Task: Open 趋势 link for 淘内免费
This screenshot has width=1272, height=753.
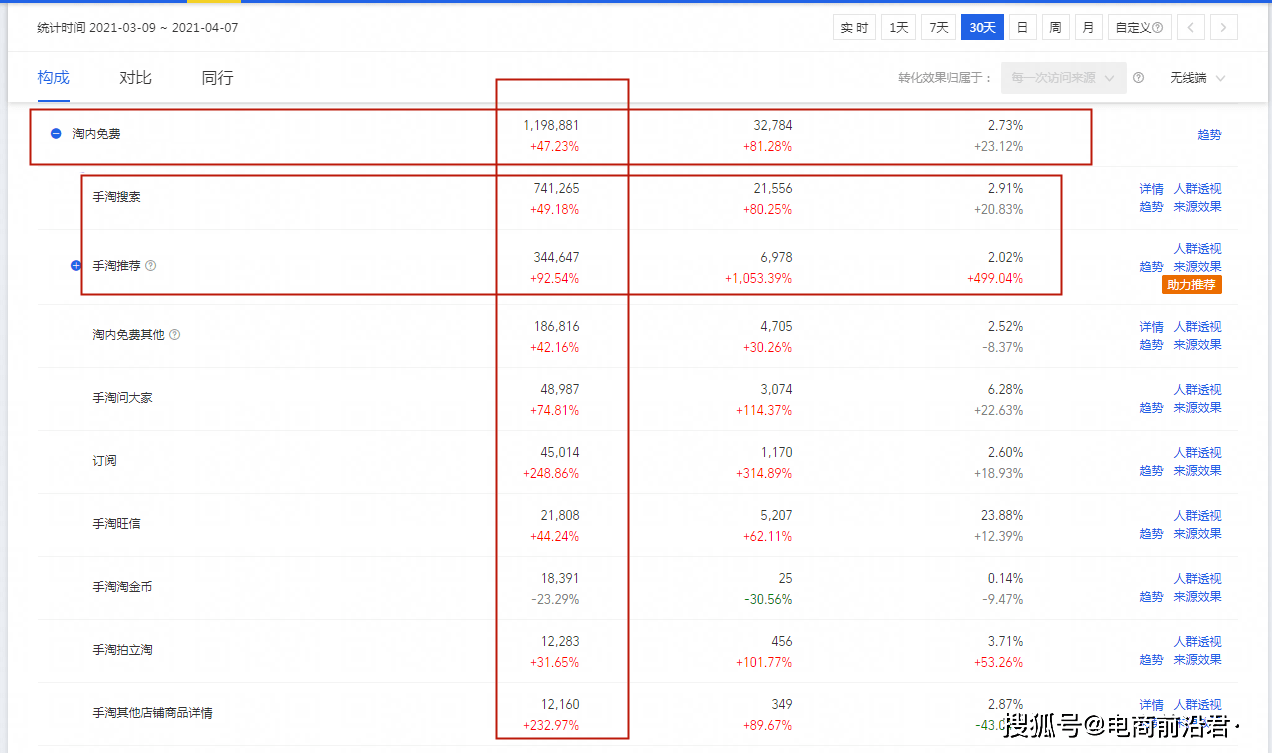Action: 1209,135
